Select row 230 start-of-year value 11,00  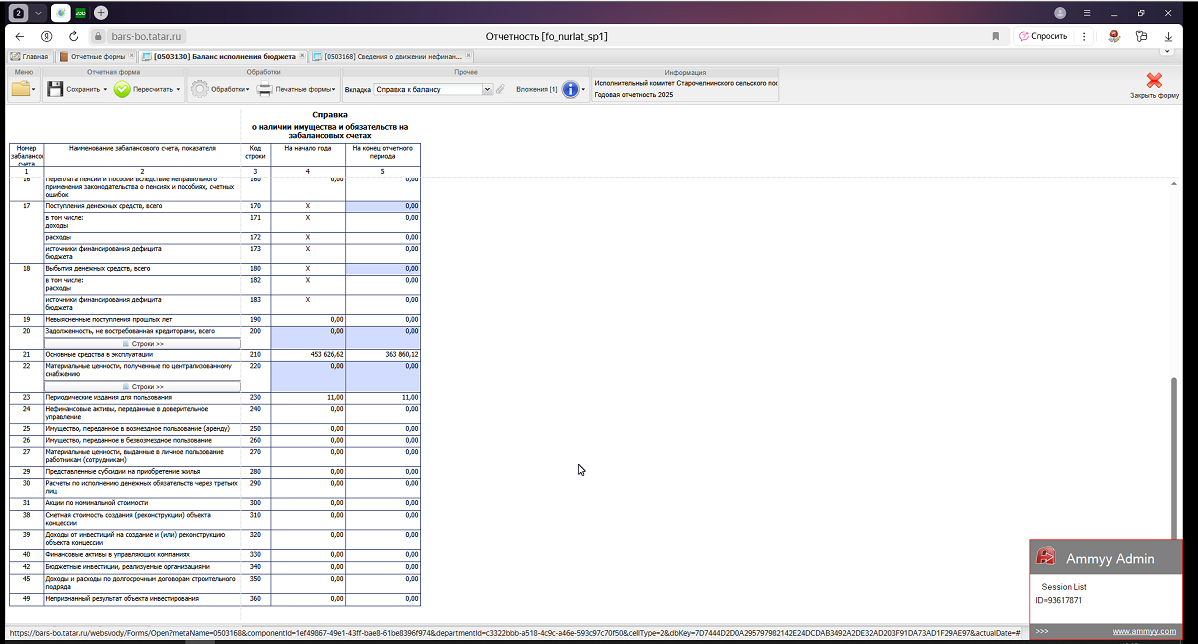[x=308, y=397]
